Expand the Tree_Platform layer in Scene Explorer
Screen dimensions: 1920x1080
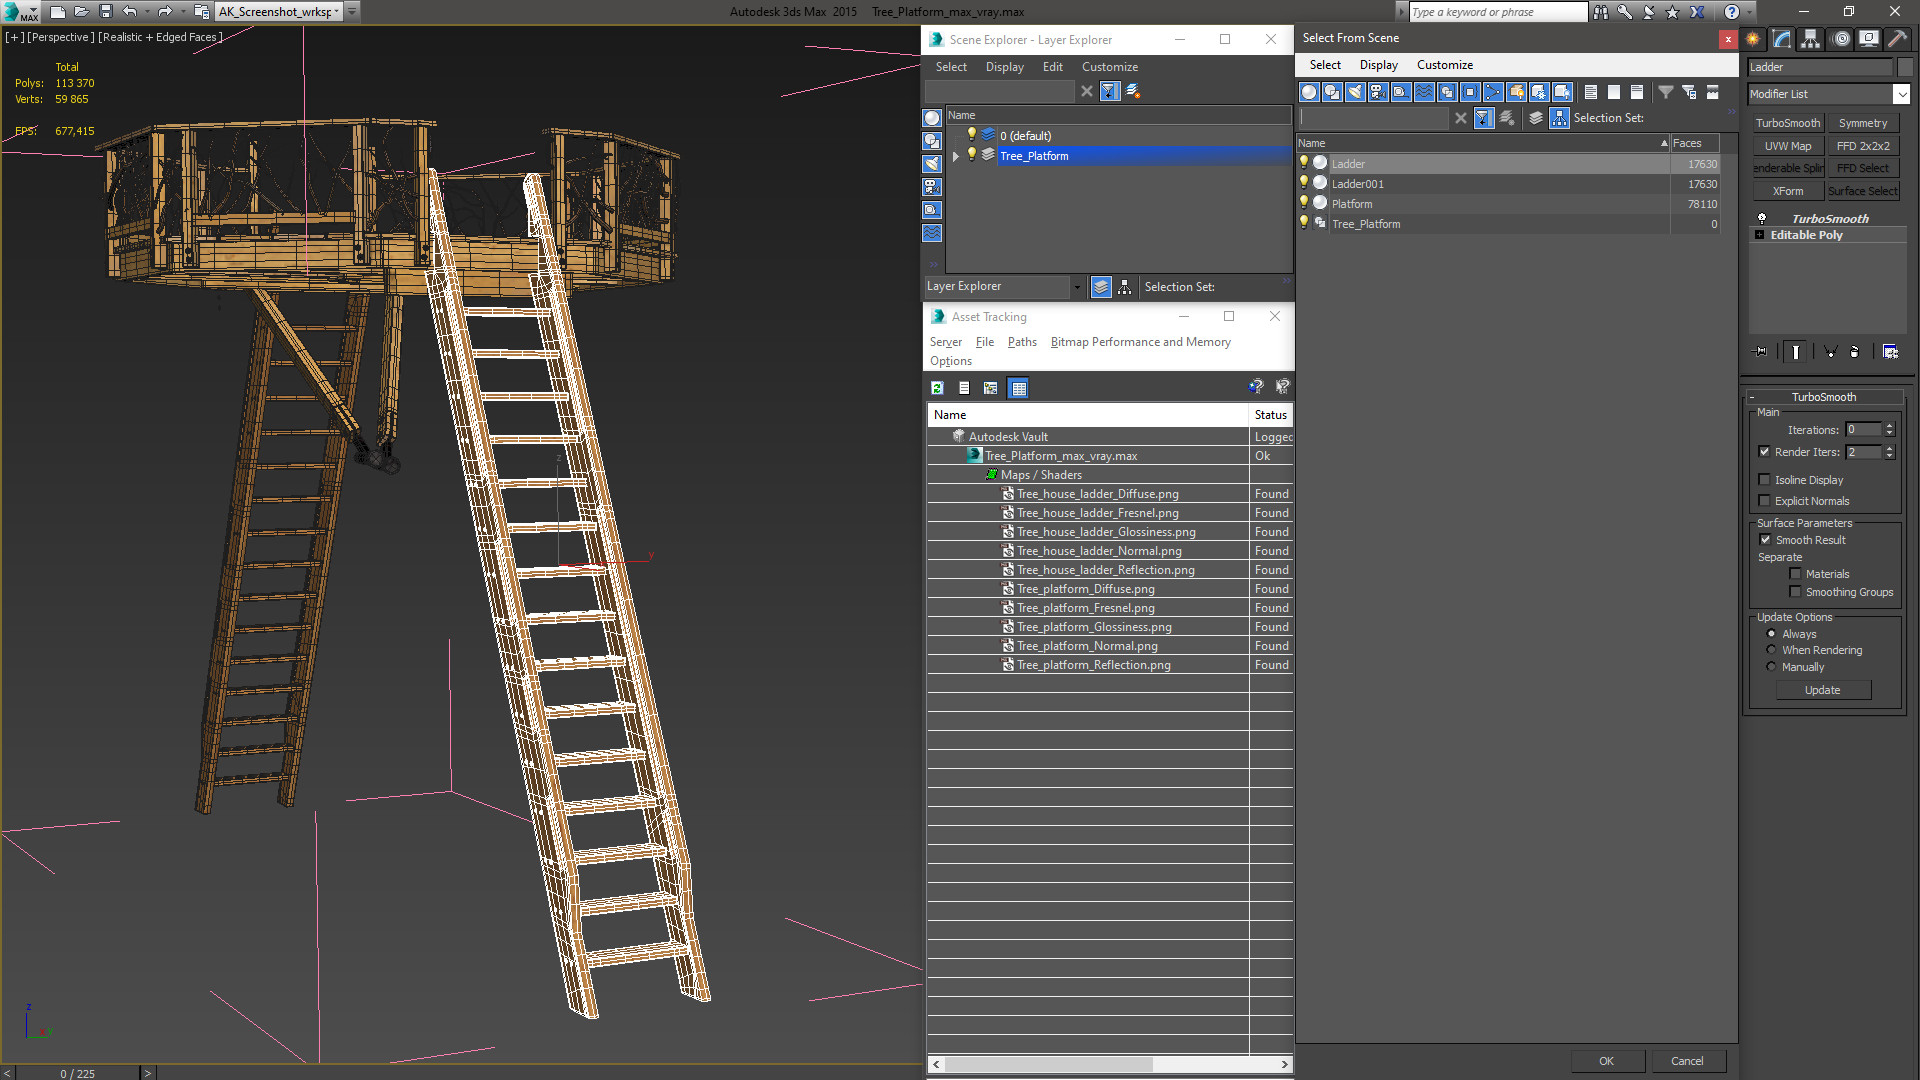pyautogui.click(x=956, y=156)
